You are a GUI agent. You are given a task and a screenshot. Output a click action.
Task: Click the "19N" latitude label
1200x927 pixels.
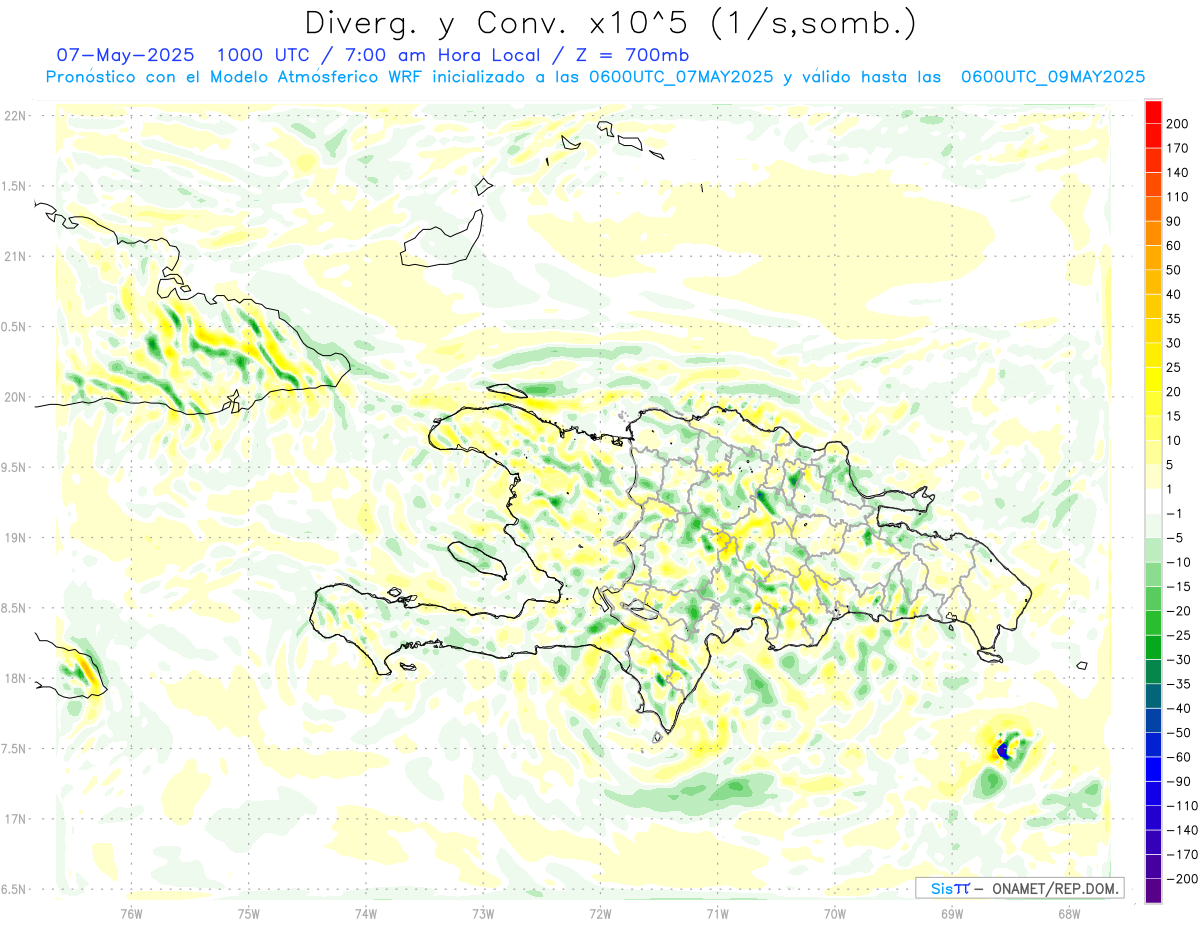[14, 538]
